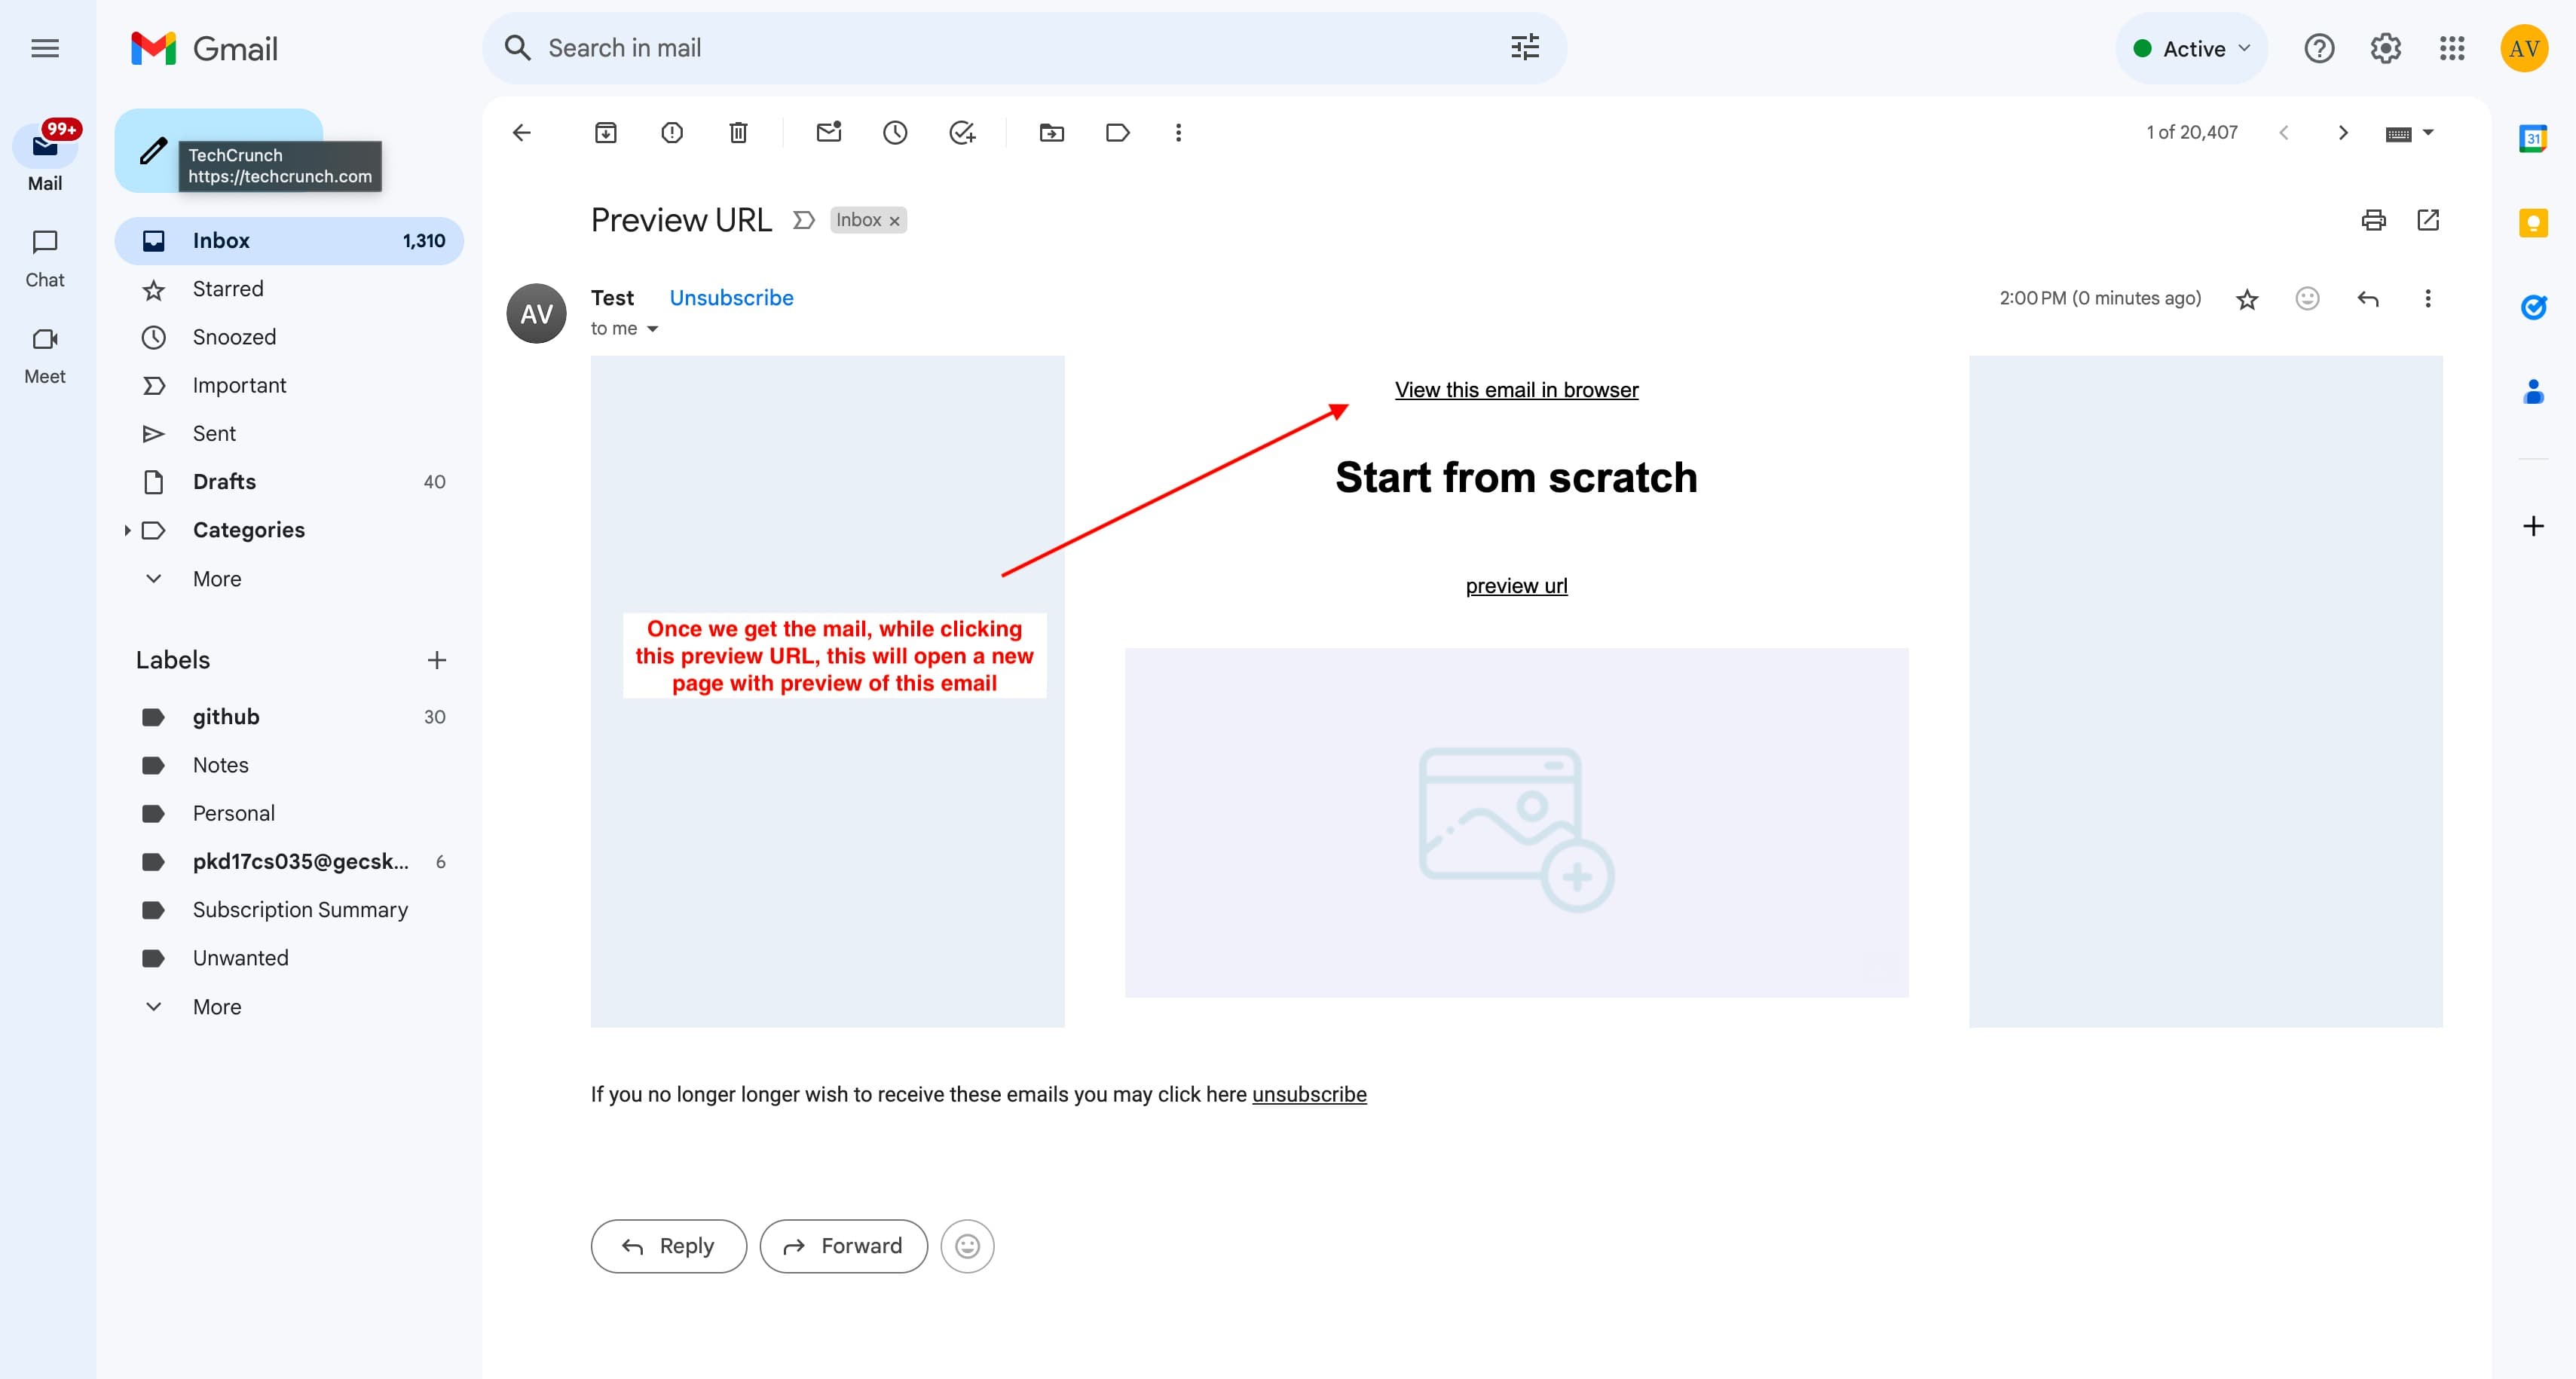Image resolution: width=2576 pixels, height=1379 pixels.
Task: Report this email as spam
Action: [x=672, y=132]
